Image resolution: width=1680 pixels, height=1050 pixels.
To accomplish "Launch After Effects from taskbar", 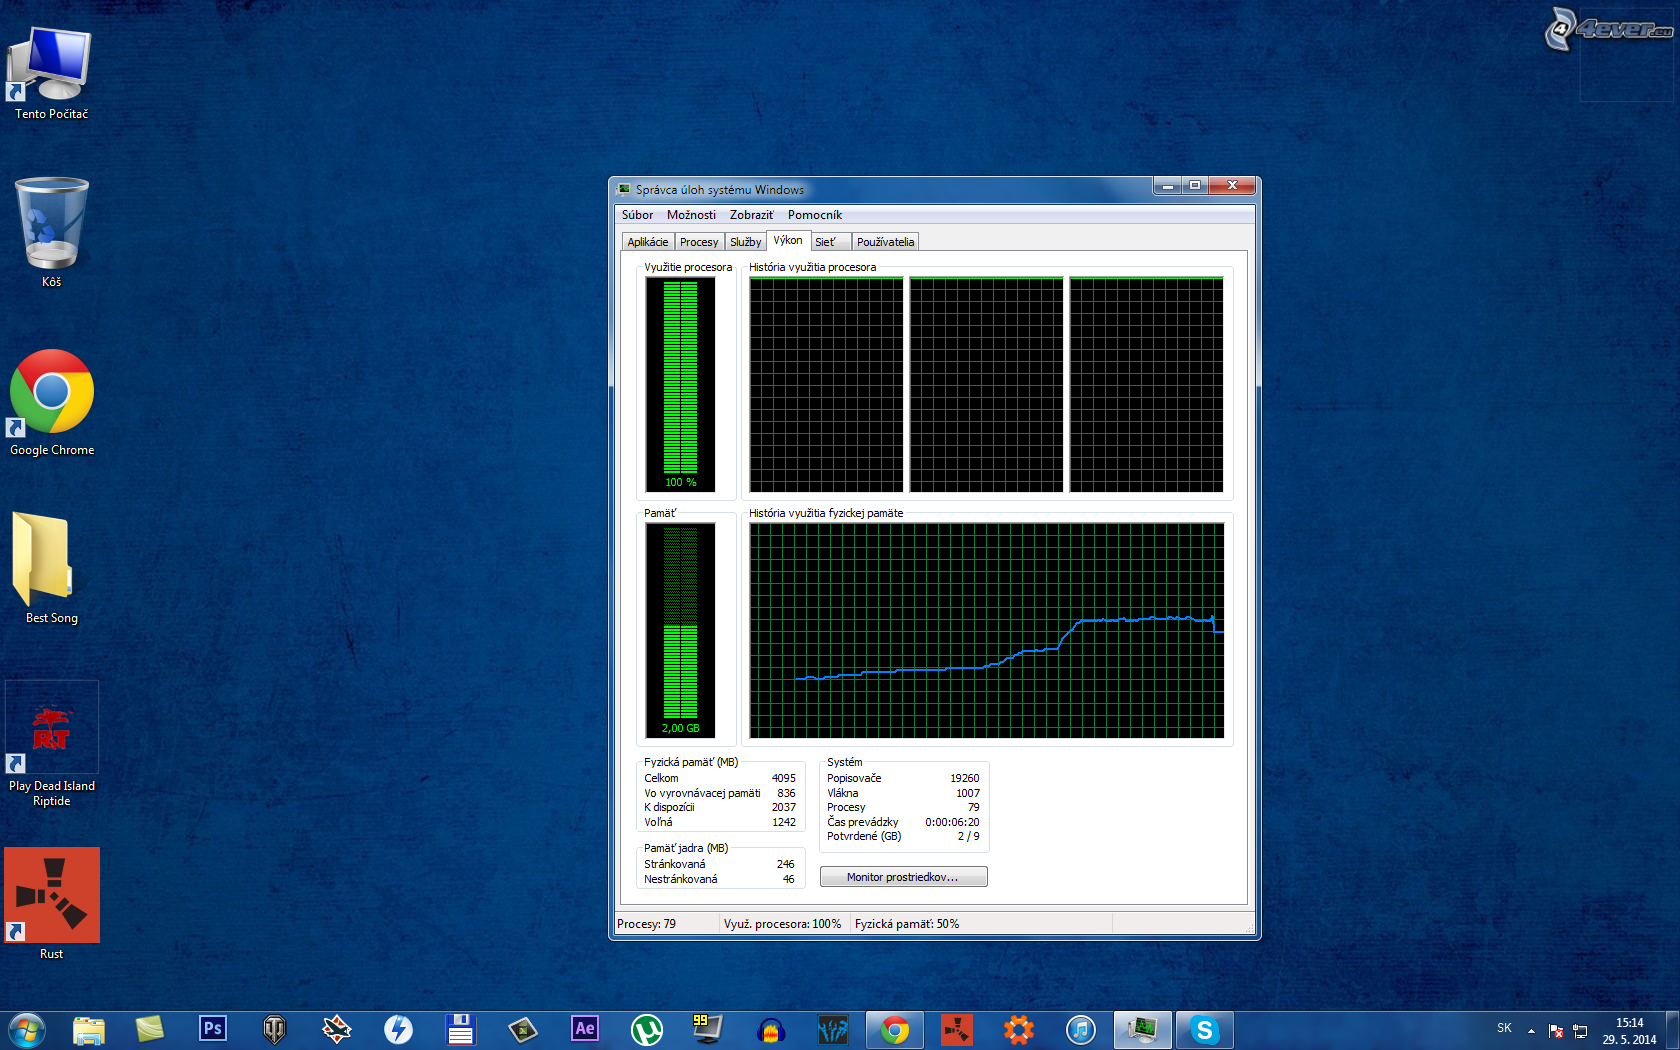I will click(x=585, y=1029).
